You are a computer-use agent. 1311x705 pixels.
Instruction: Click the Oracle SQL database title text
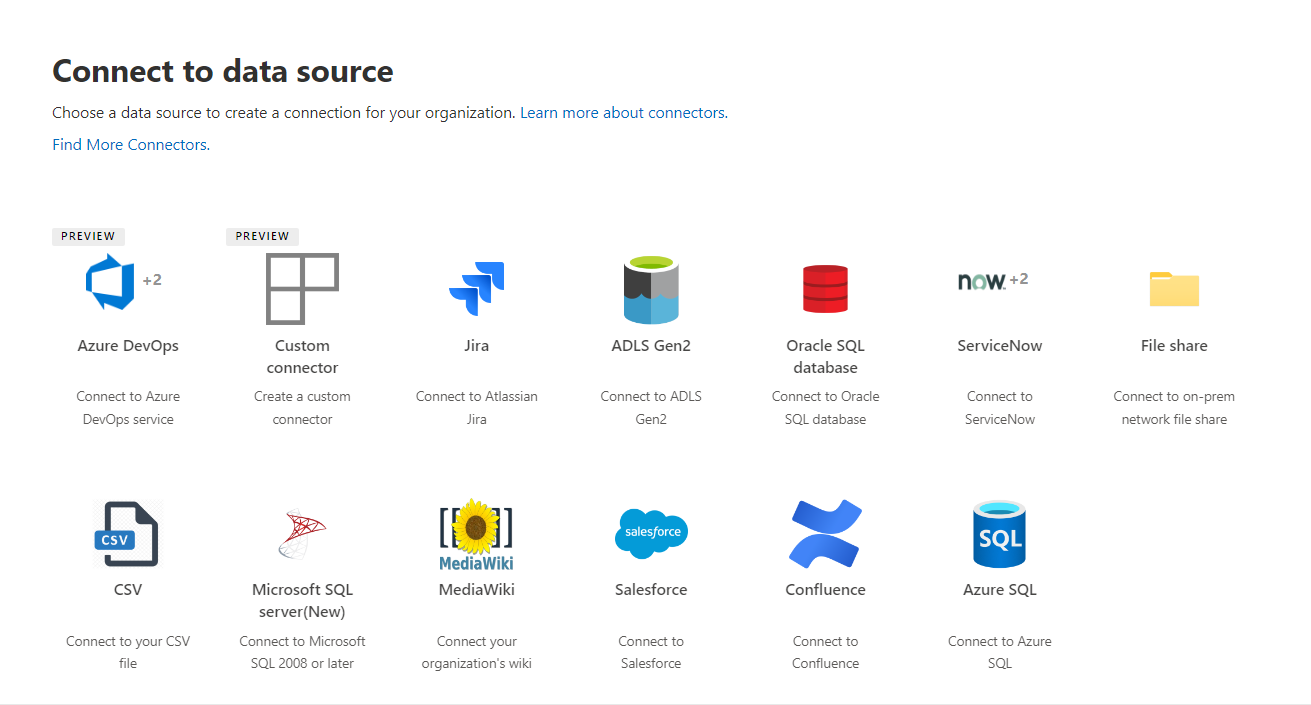(x=825, y=356)
